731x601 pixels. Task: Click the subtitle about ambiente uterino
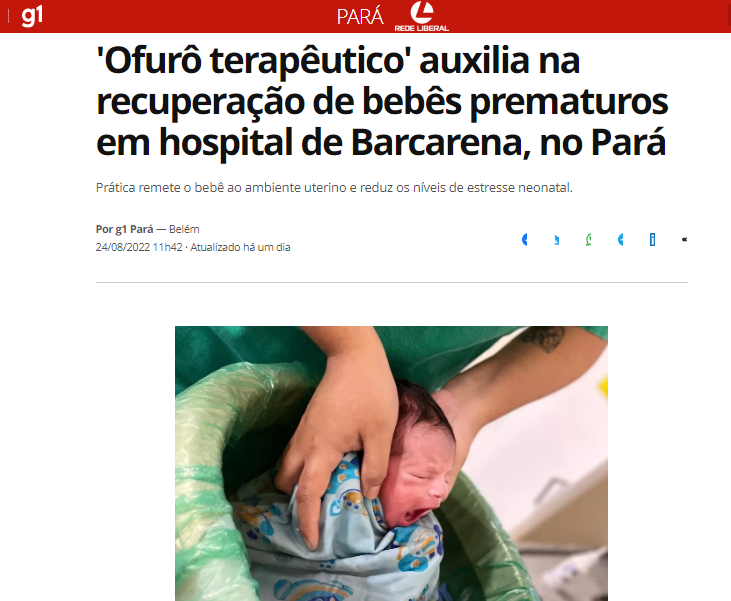click(x=334, y=187)
